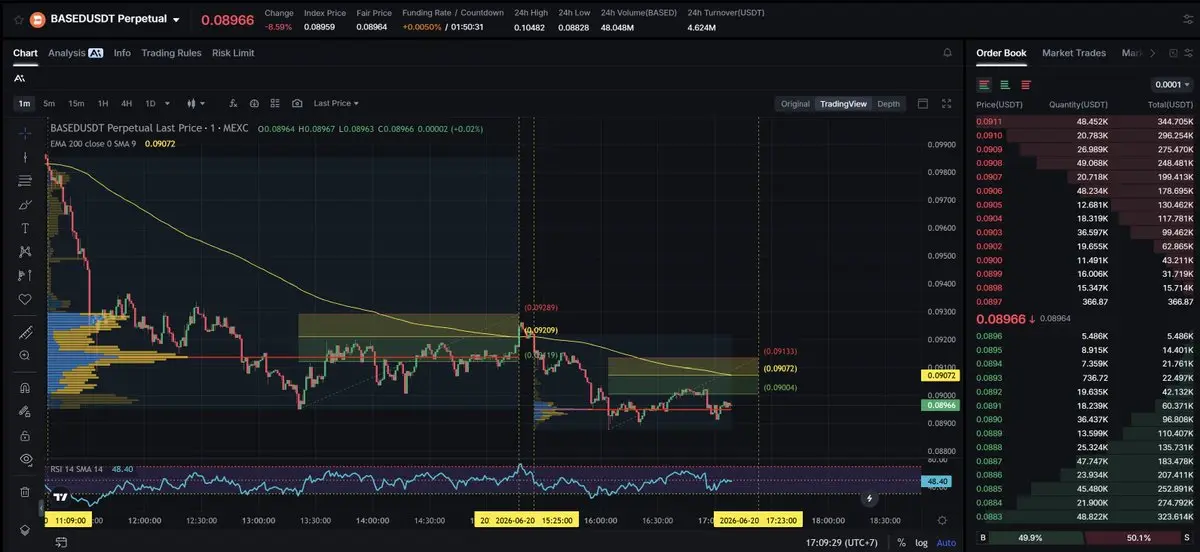Open order book panel settings sliders

[x=1187, y=53]
